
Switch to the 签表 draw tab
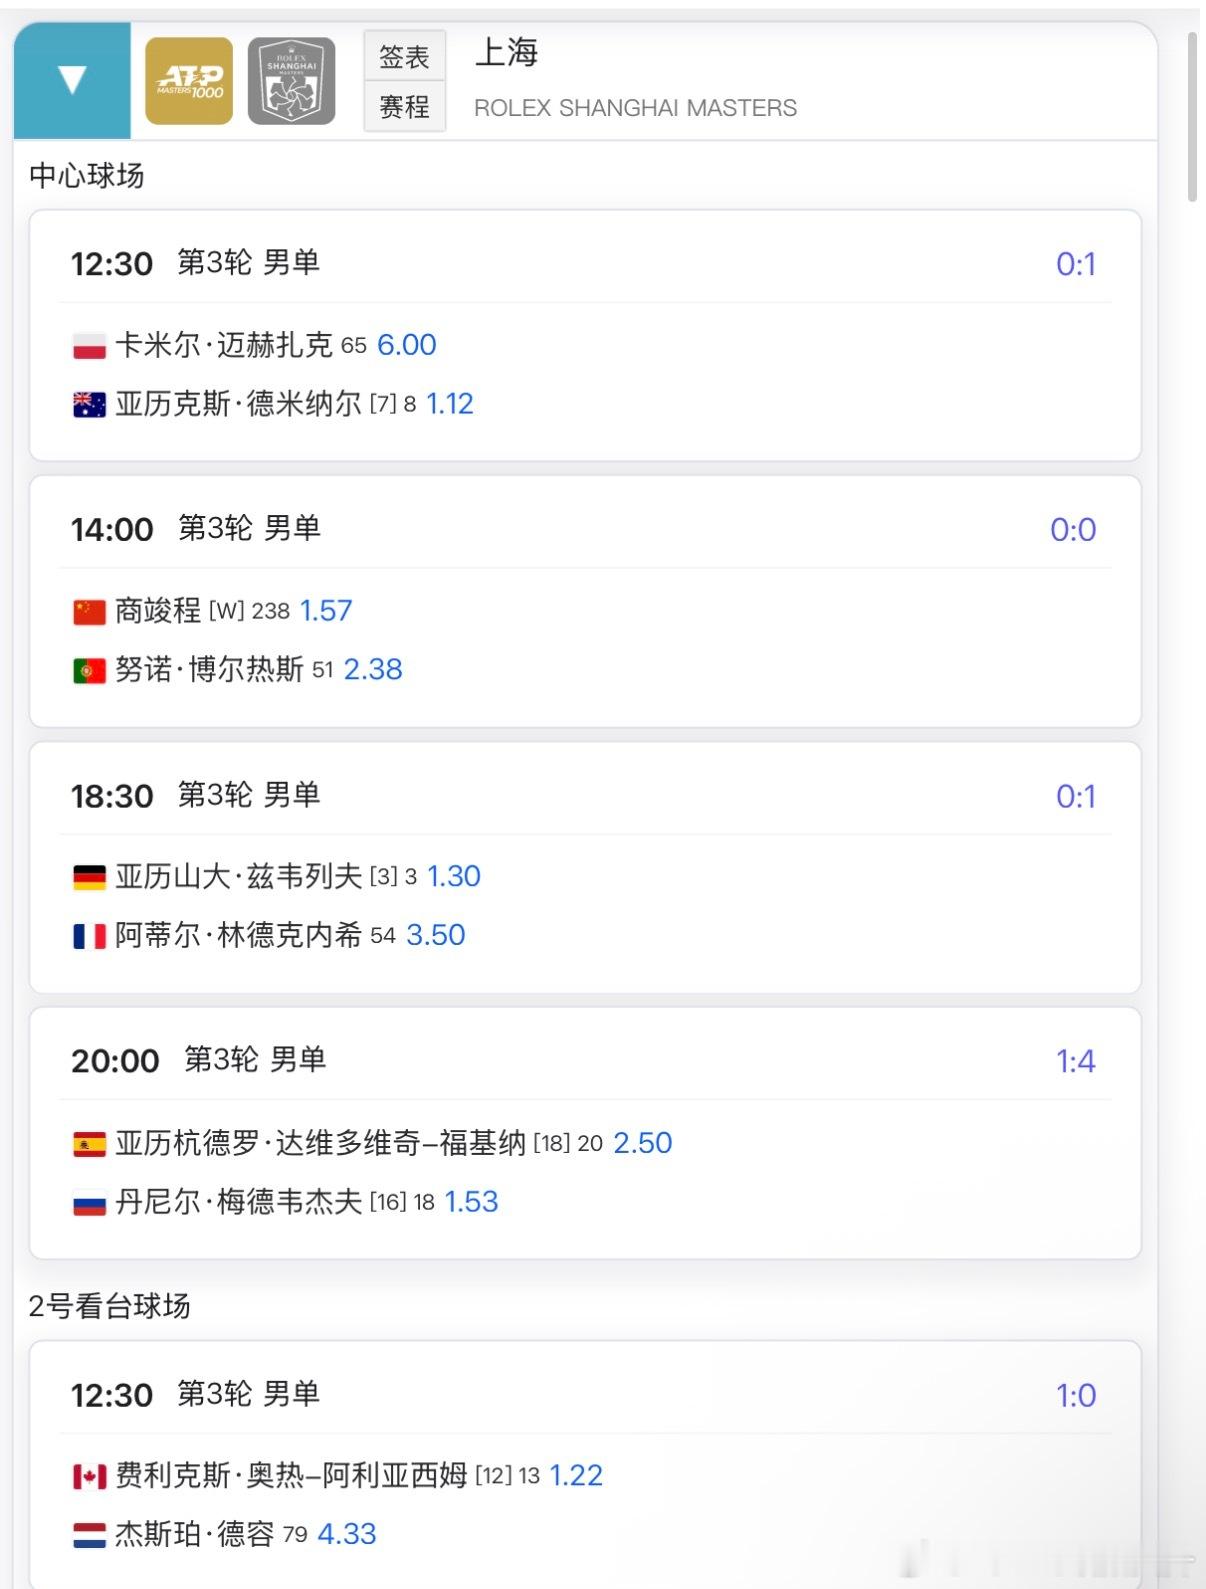(404, 57)
